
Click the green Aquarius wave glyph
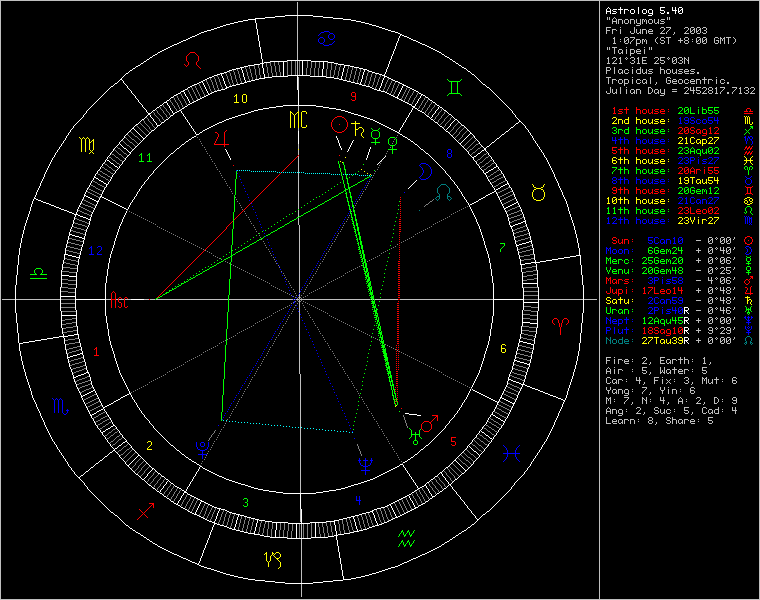point(407,539)
